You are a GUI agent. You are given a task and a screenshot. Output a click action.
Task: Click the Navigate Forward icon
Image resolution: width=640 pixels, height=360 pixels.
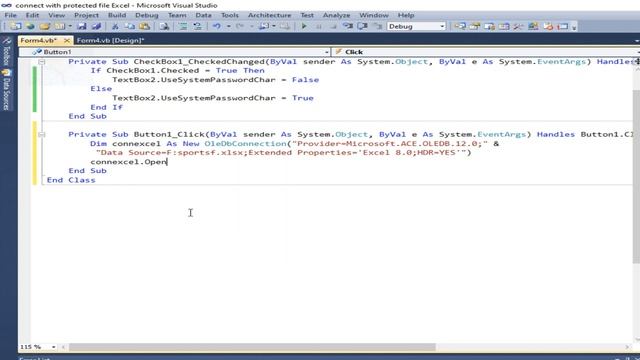285,26
